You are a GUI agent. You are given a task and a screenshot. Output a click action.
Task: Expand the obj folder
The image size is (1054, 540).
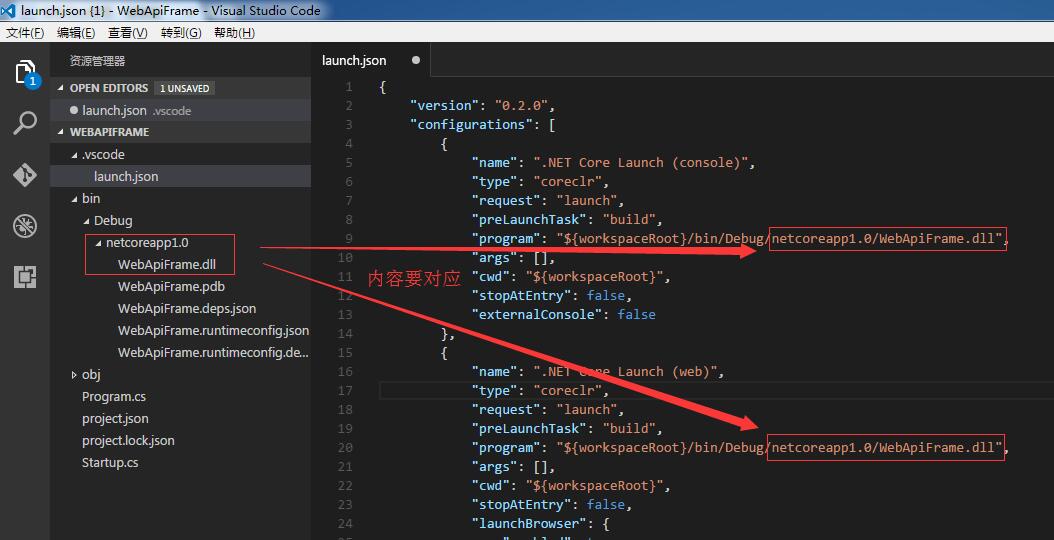tap(74, 375)
